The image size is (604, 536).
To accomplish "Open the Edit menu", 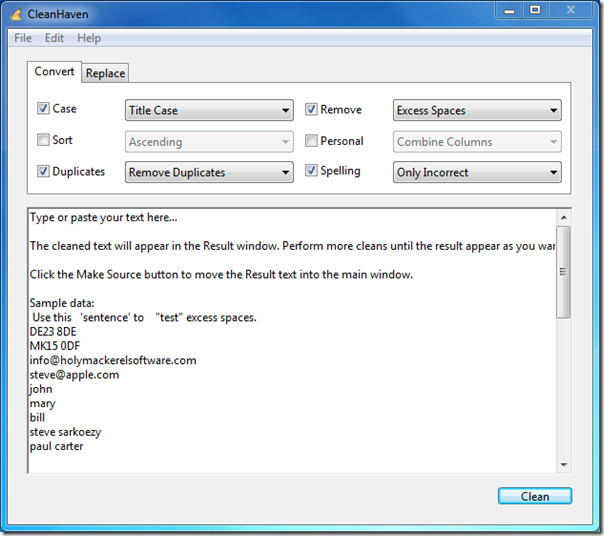I will coord(54,38).
